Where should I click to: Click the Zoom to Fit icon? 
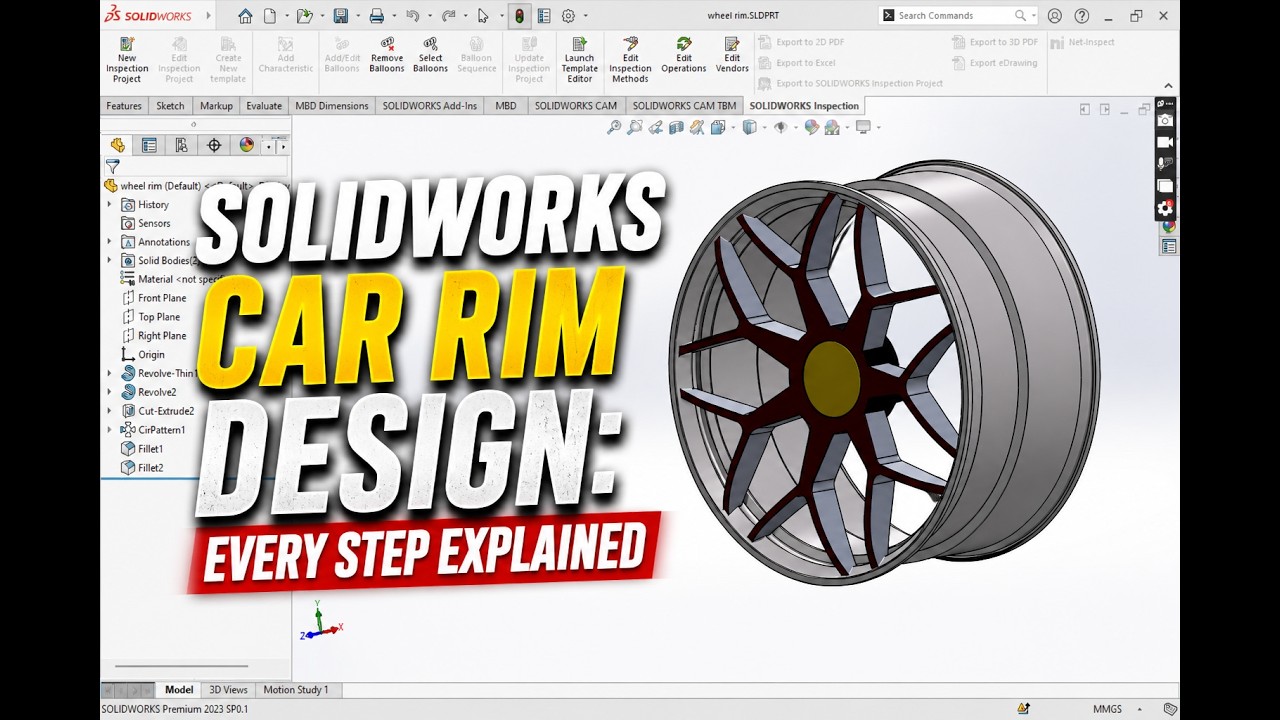coord(614,127)
